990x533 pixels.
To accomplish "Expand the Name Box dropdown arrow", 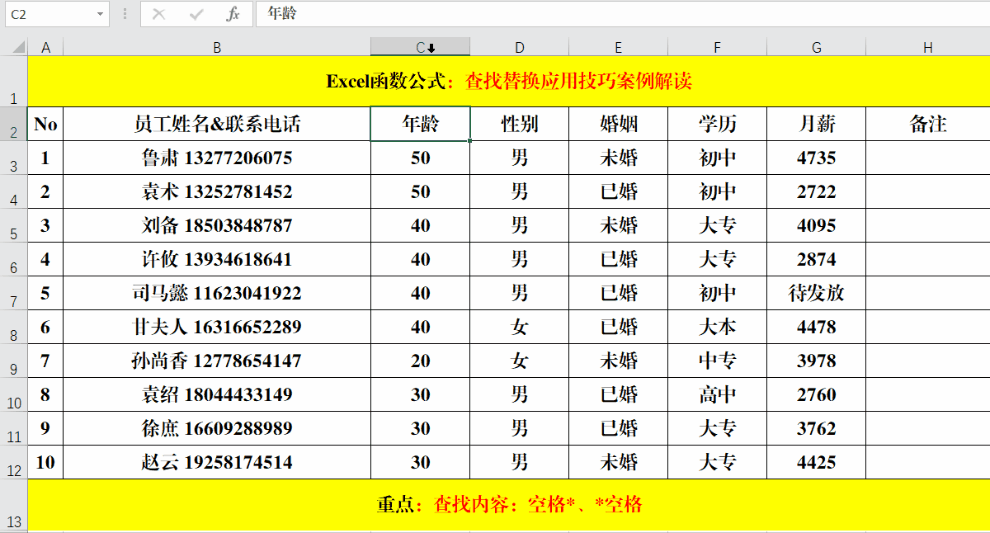I will [x=100, y=14].
